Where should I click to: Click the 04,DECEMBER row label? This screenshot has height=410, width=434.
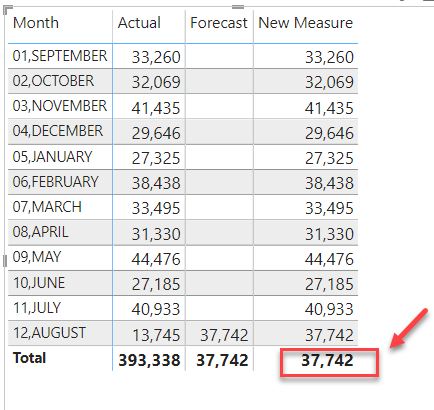[x=58, y=131]
